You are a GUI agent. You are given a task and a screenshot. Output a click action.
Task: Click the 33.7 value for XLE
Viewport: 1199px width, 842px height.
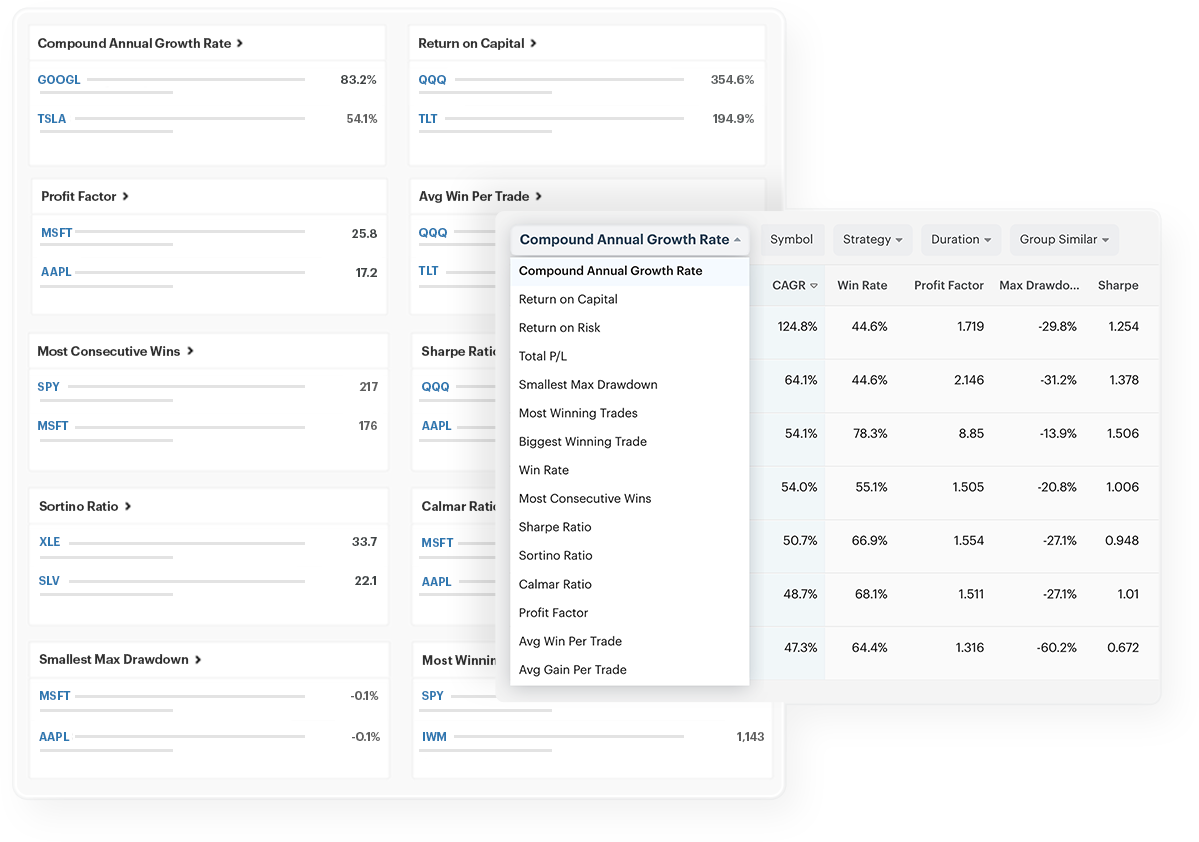pyautogui.click(x=365, y=541)
